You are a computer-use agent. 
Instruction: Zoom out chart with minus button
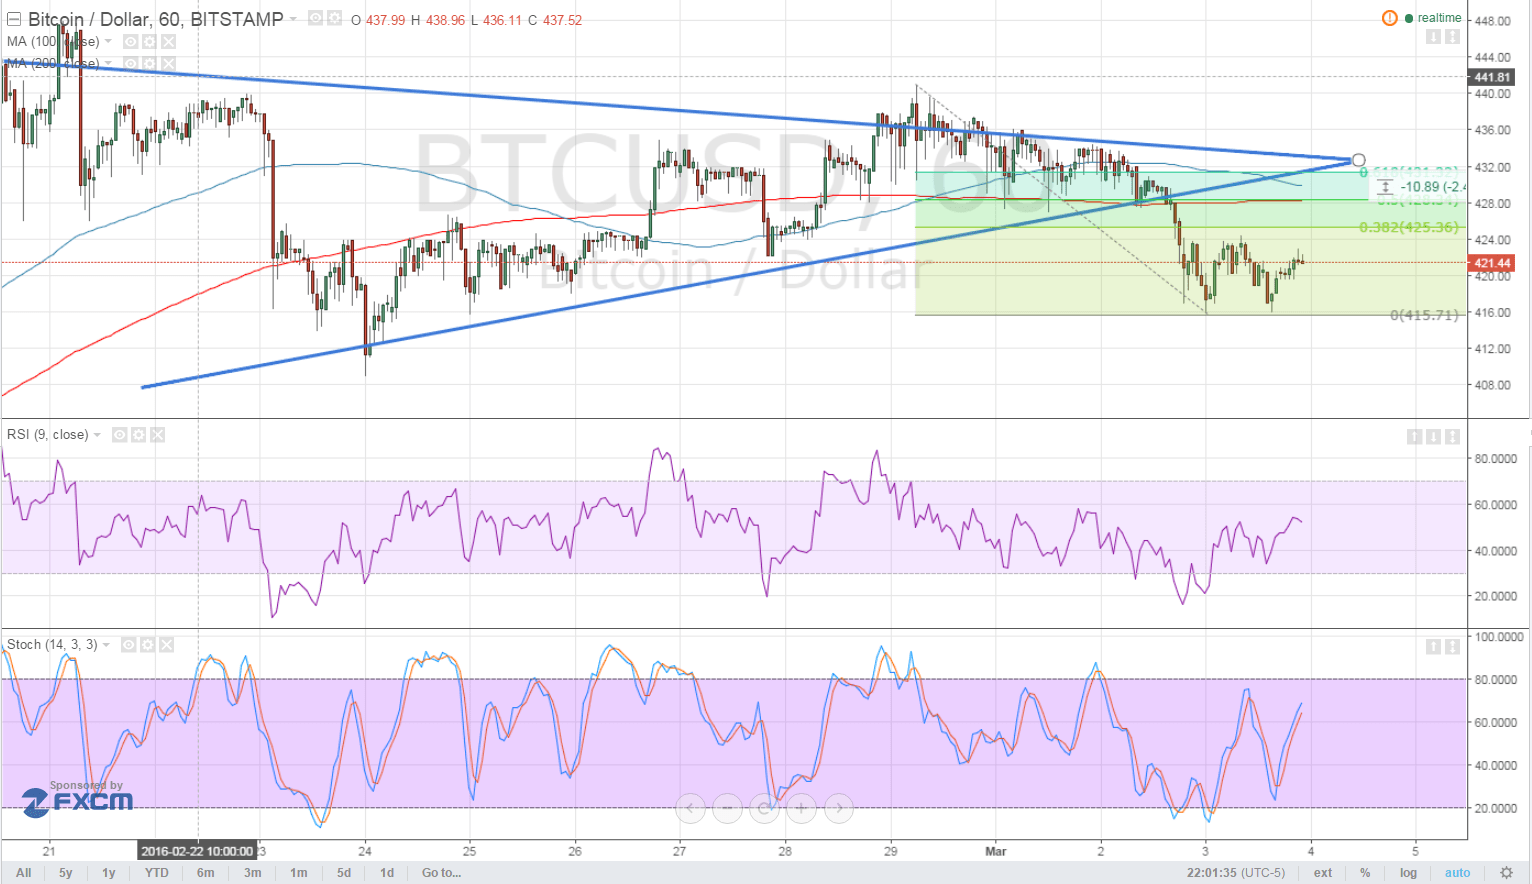pos(727,808)
